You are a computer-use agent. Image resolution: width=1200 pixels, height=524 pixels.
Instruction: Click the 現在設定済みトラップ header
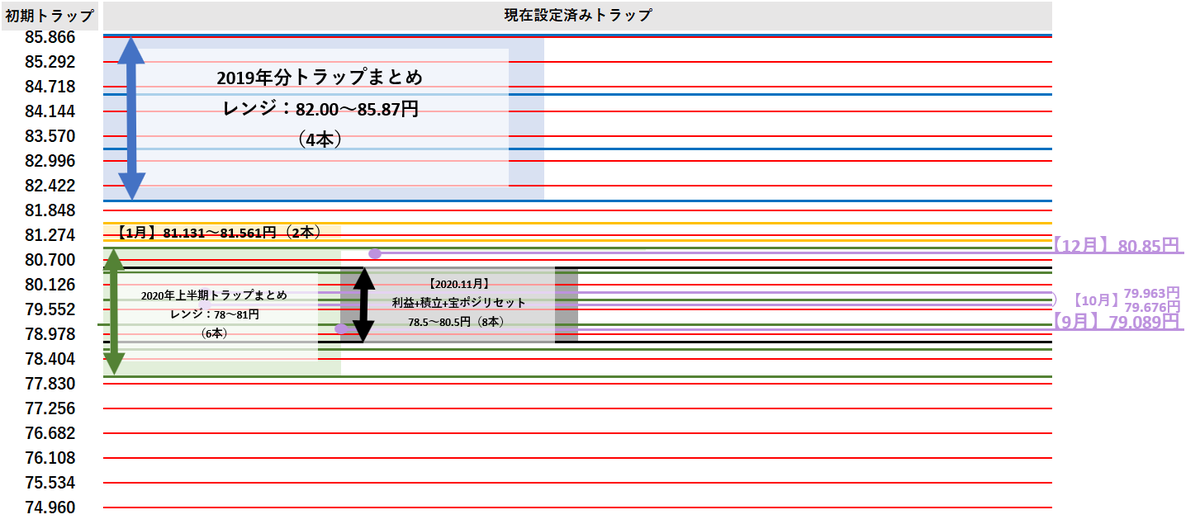coord(577,16)
